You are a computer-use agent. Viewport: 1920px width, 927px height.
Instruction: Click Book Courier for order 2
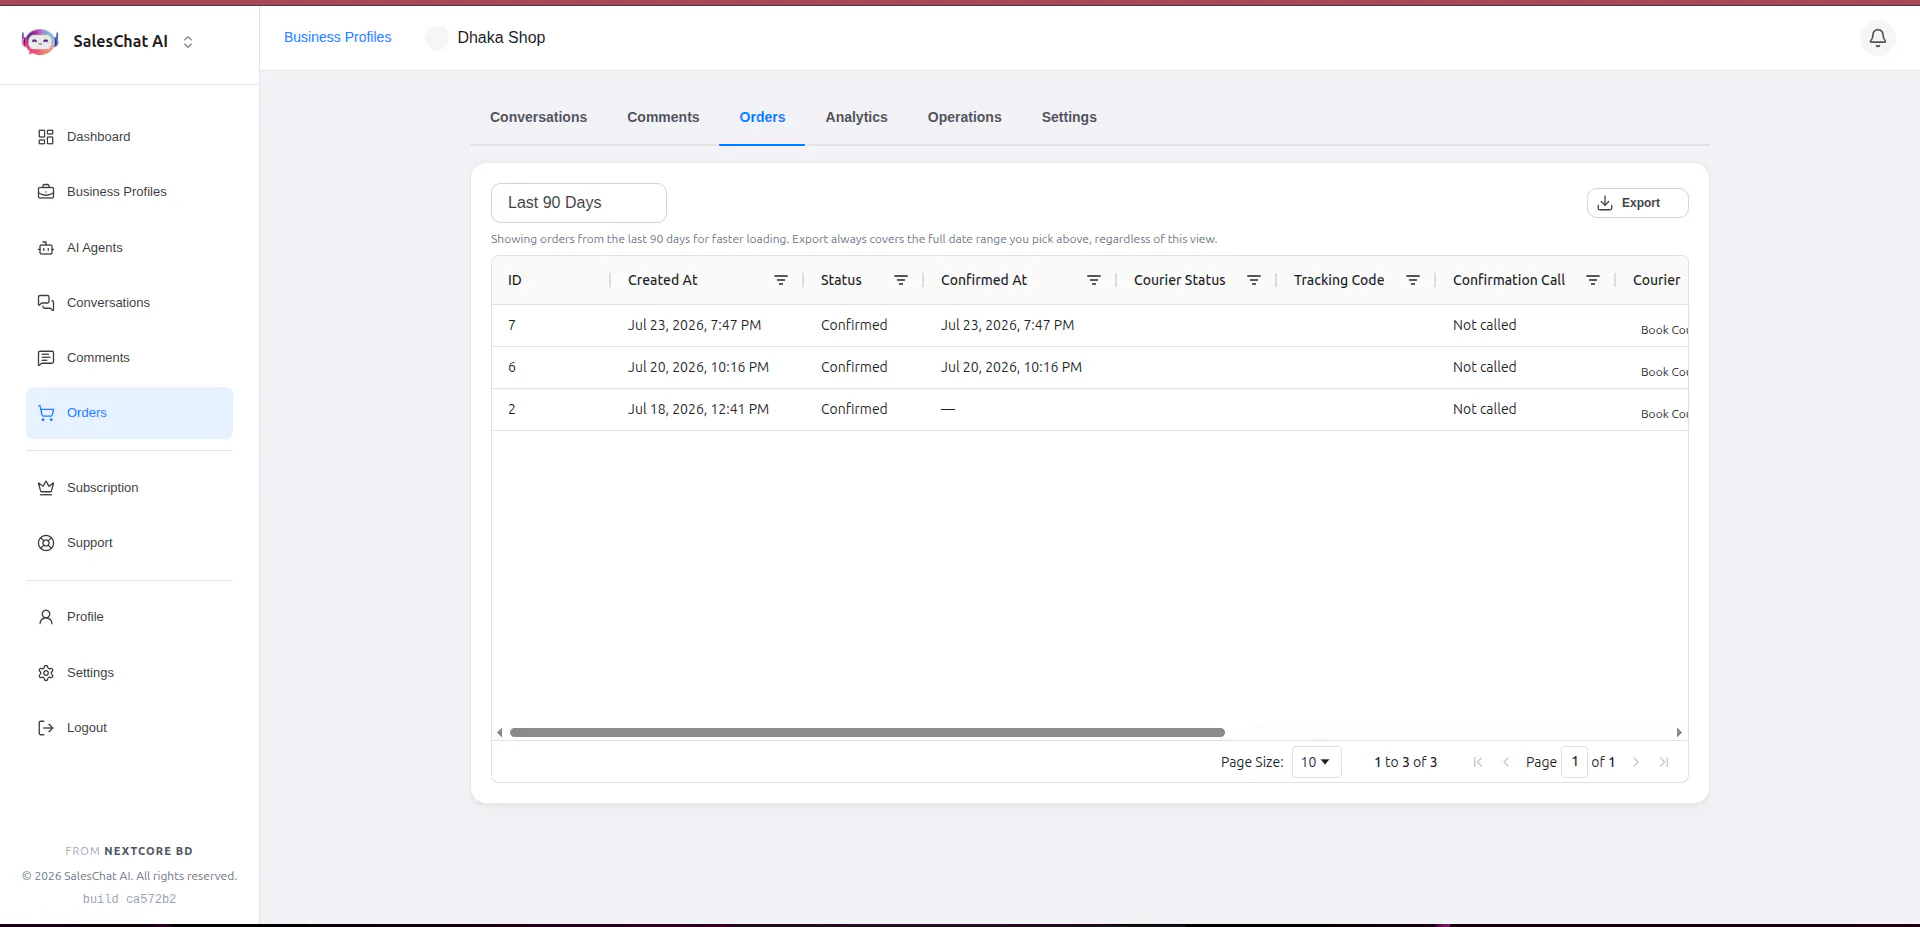point(1664,414)
